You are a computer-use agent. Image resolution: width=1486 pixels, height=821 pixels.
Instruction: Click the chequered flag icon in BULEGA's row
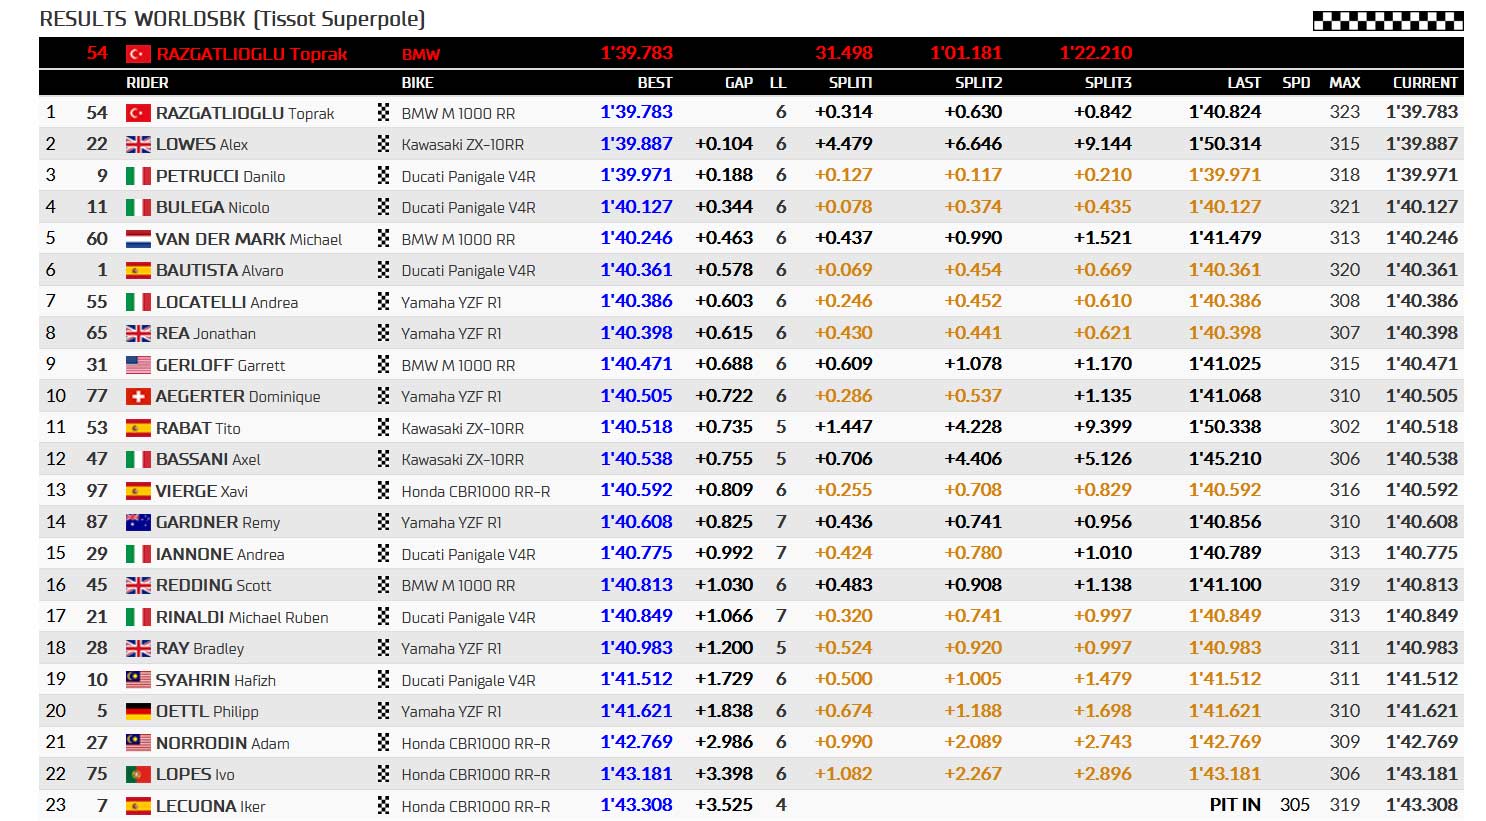[x=383, y=207]
